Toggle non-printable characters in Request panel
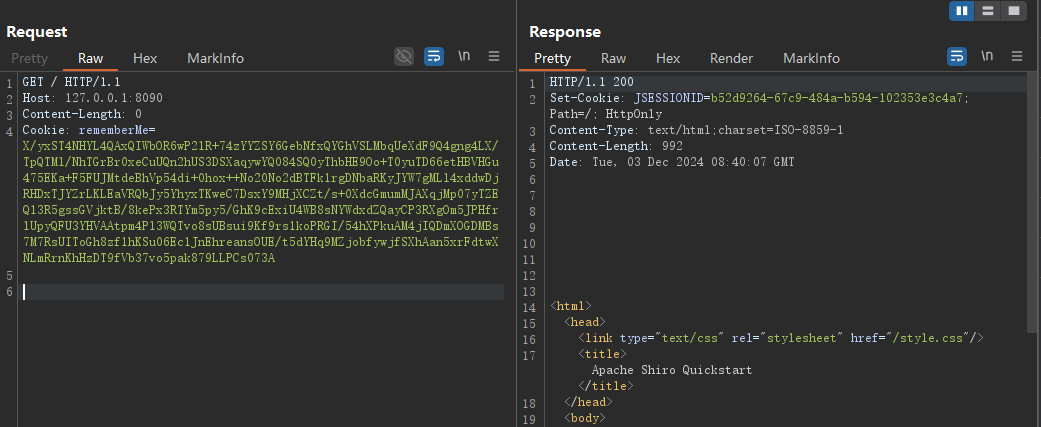Viewport: 1041px width, 427px height. [464, 56]
